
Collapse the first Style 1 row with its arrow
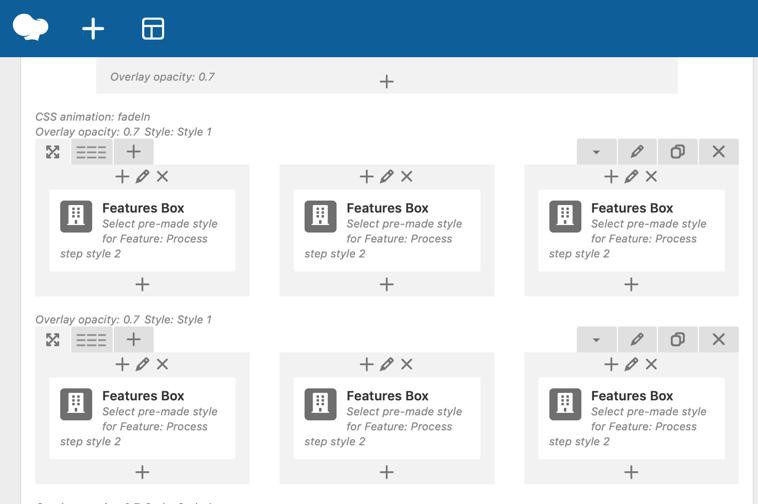tap(596, 152)
